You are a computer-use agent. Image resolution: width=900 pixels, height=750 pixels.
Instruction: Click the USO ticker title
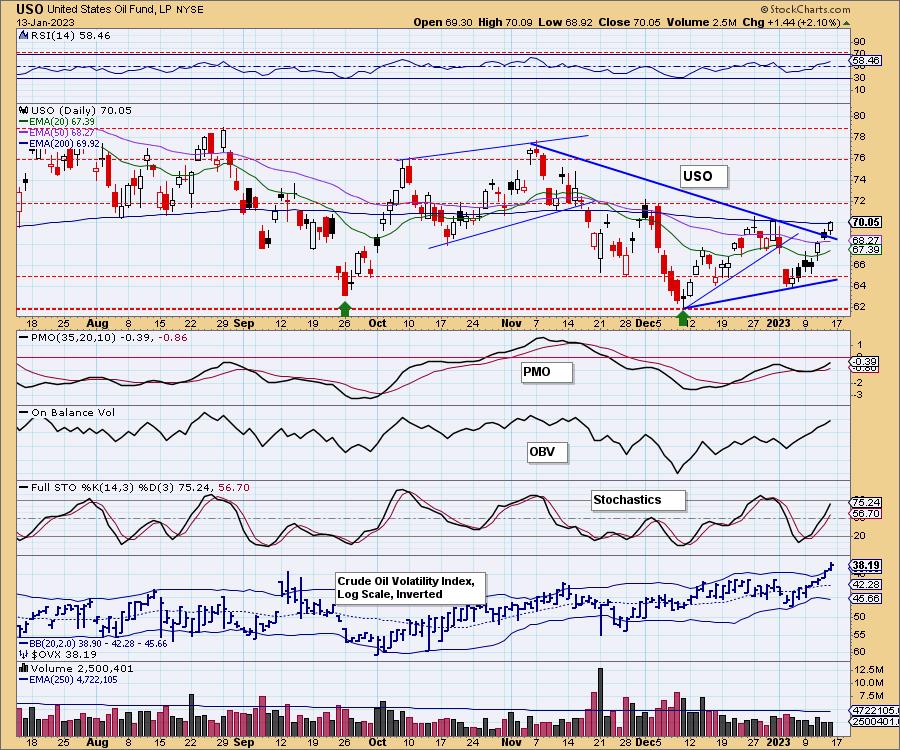[28, 9]
